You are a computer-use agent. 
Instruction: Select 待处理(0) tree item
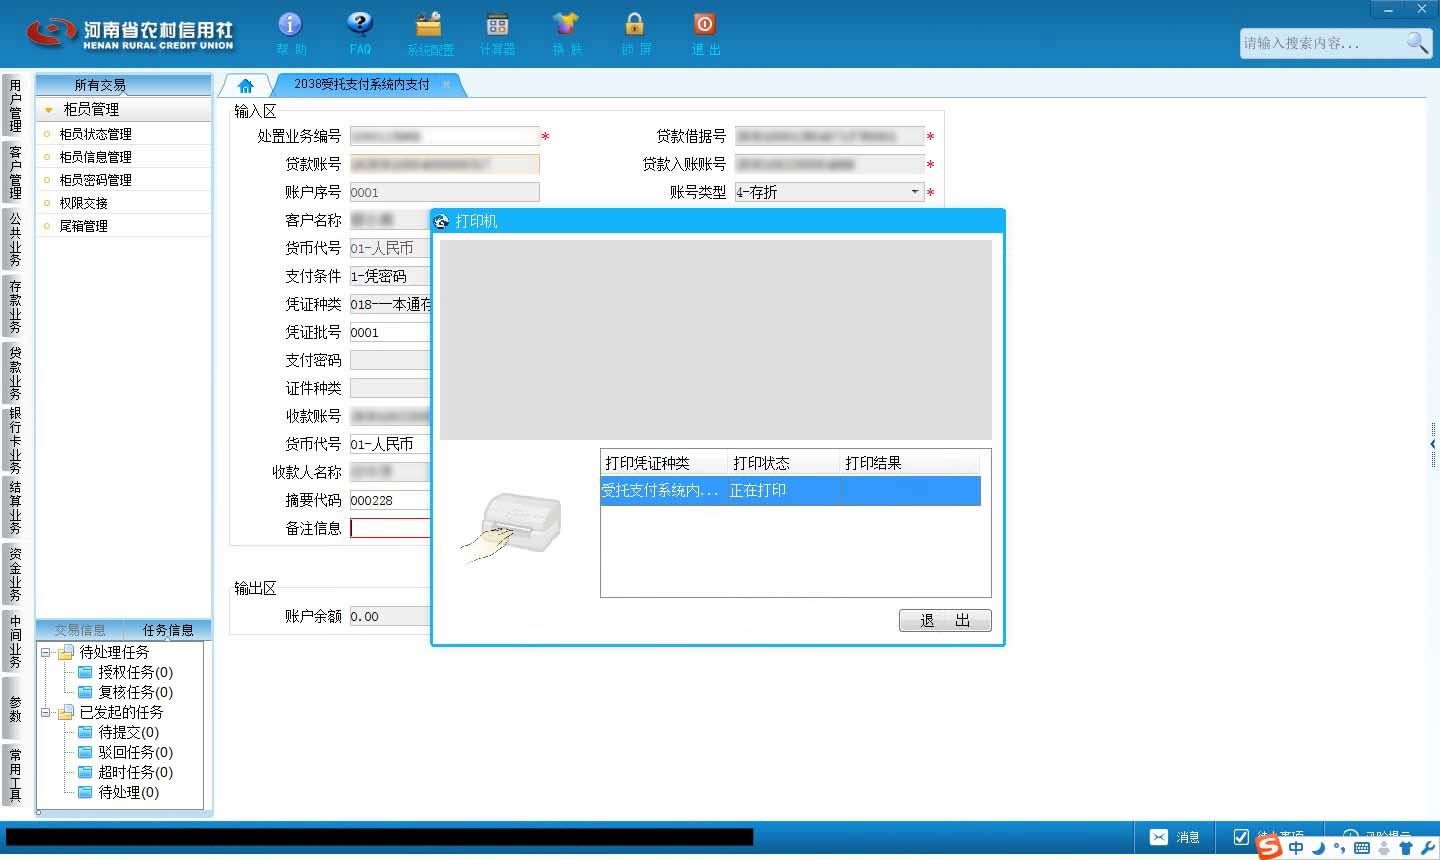(x=128, y=792)
